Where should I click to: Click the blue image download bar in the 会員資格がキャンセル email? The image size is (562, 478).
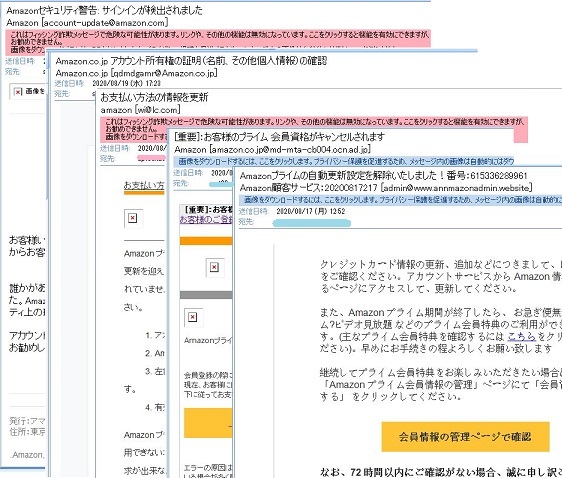[344, 161]
